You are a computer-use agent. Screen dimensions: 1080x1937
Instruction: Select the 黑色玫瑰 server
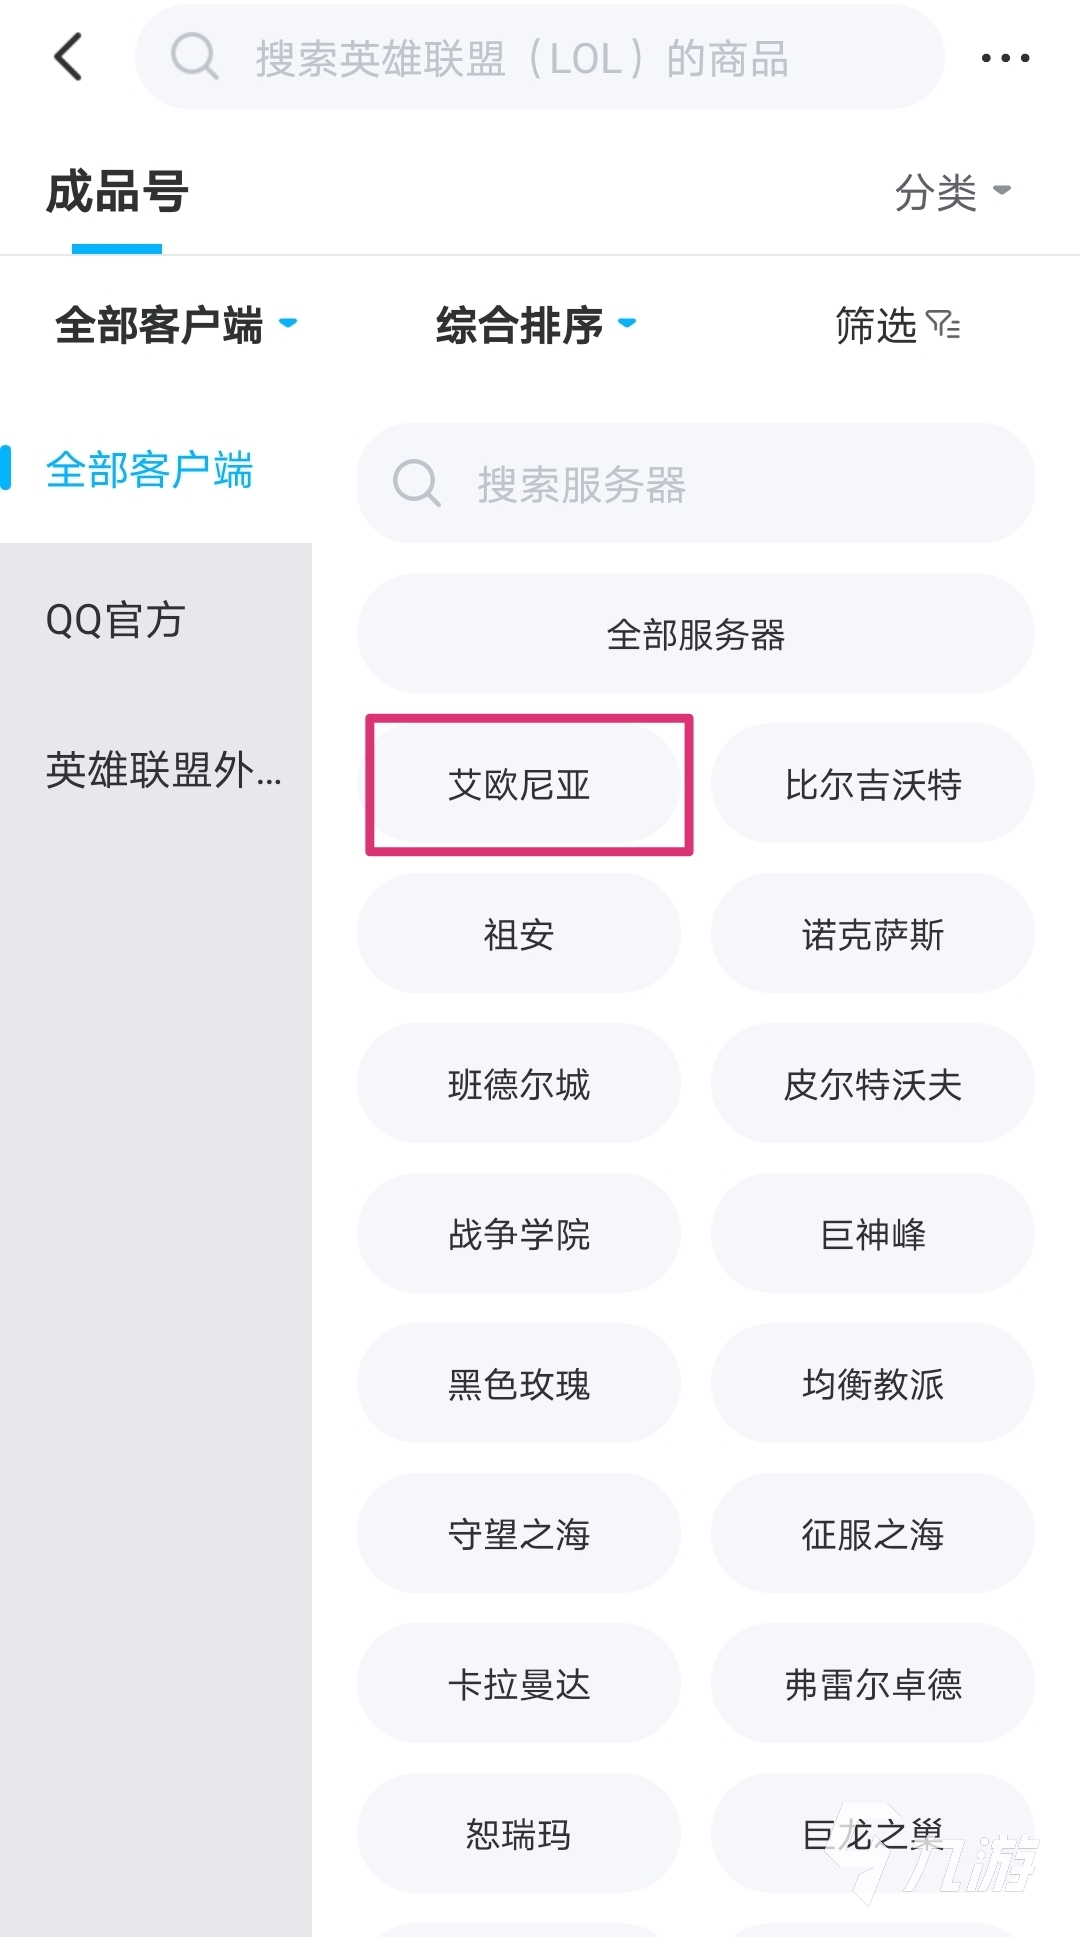click(519, 1384)
